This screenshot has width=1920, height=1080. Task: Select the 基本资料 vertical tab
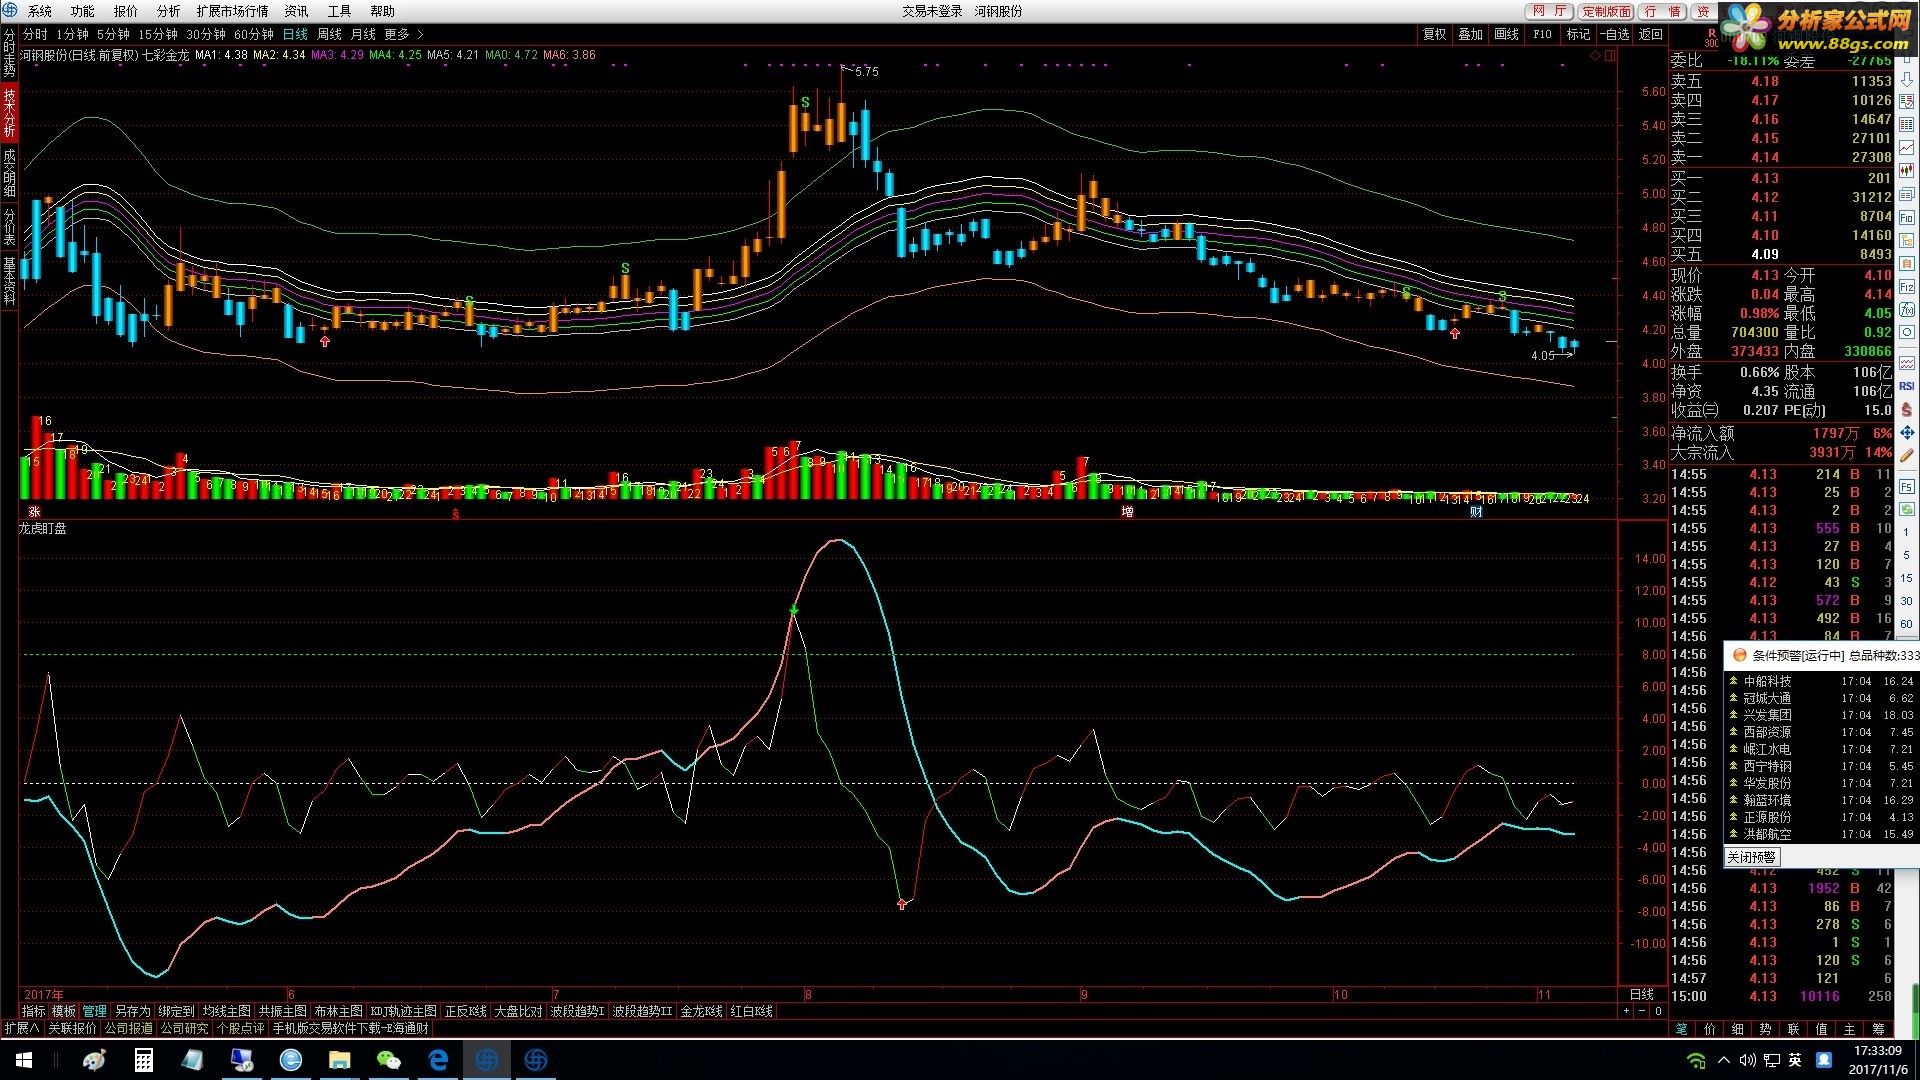(9, 281)
